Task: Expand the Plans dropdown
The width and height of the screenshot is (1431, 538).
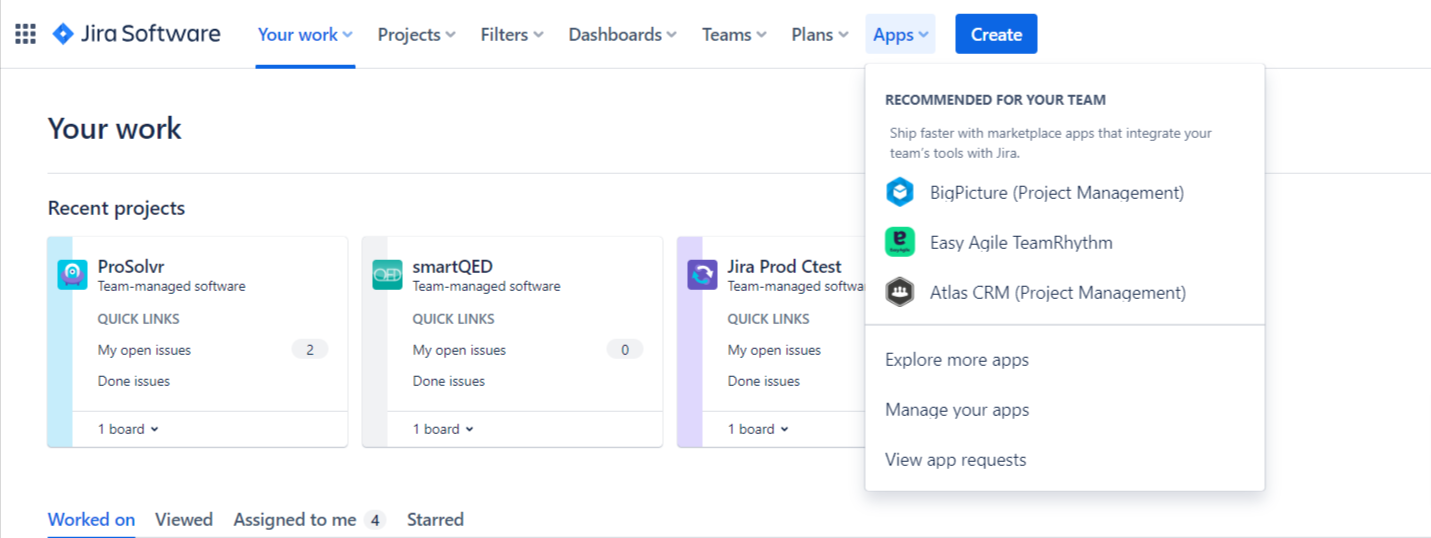Action: [820, 34]
